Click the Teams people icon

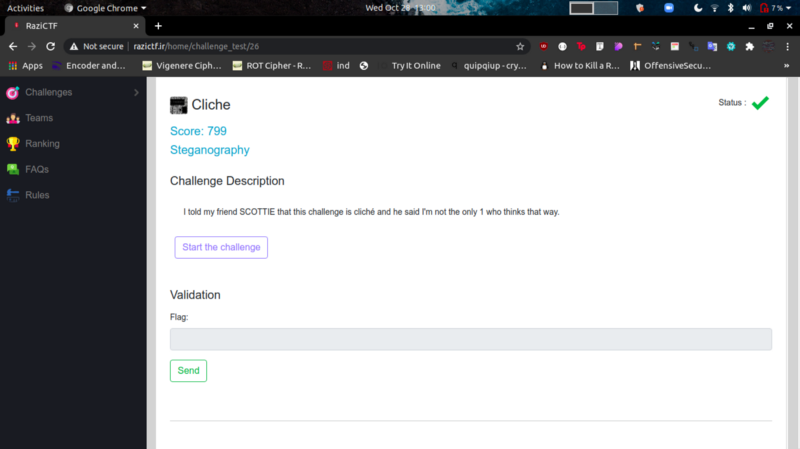tap(13, 118)
